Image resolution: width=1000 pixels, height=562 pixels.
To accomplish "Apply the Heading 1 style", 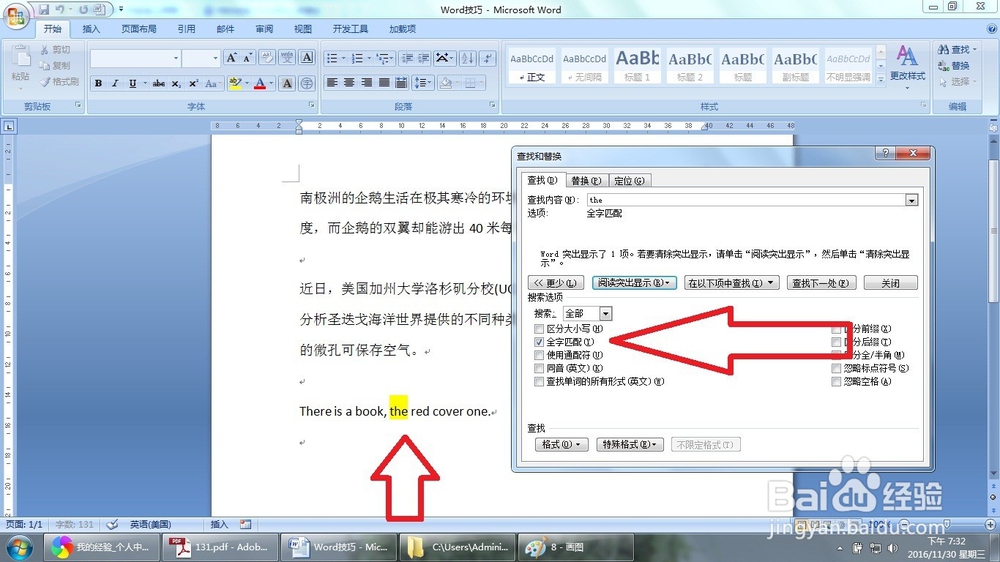I will coord(637,66).
